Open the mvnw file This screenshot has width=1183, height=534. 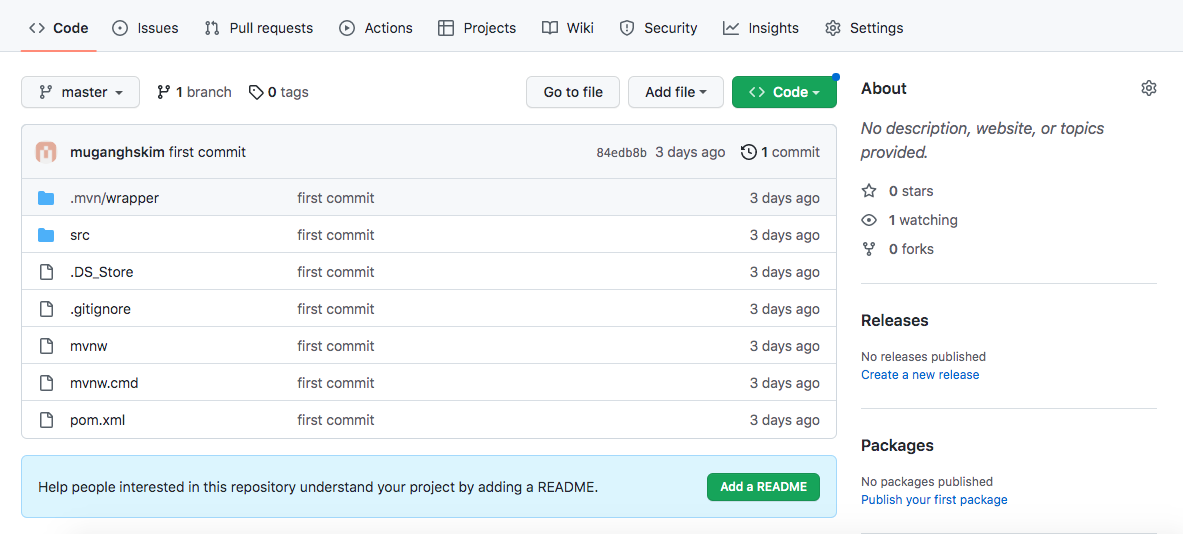(89, 346)
